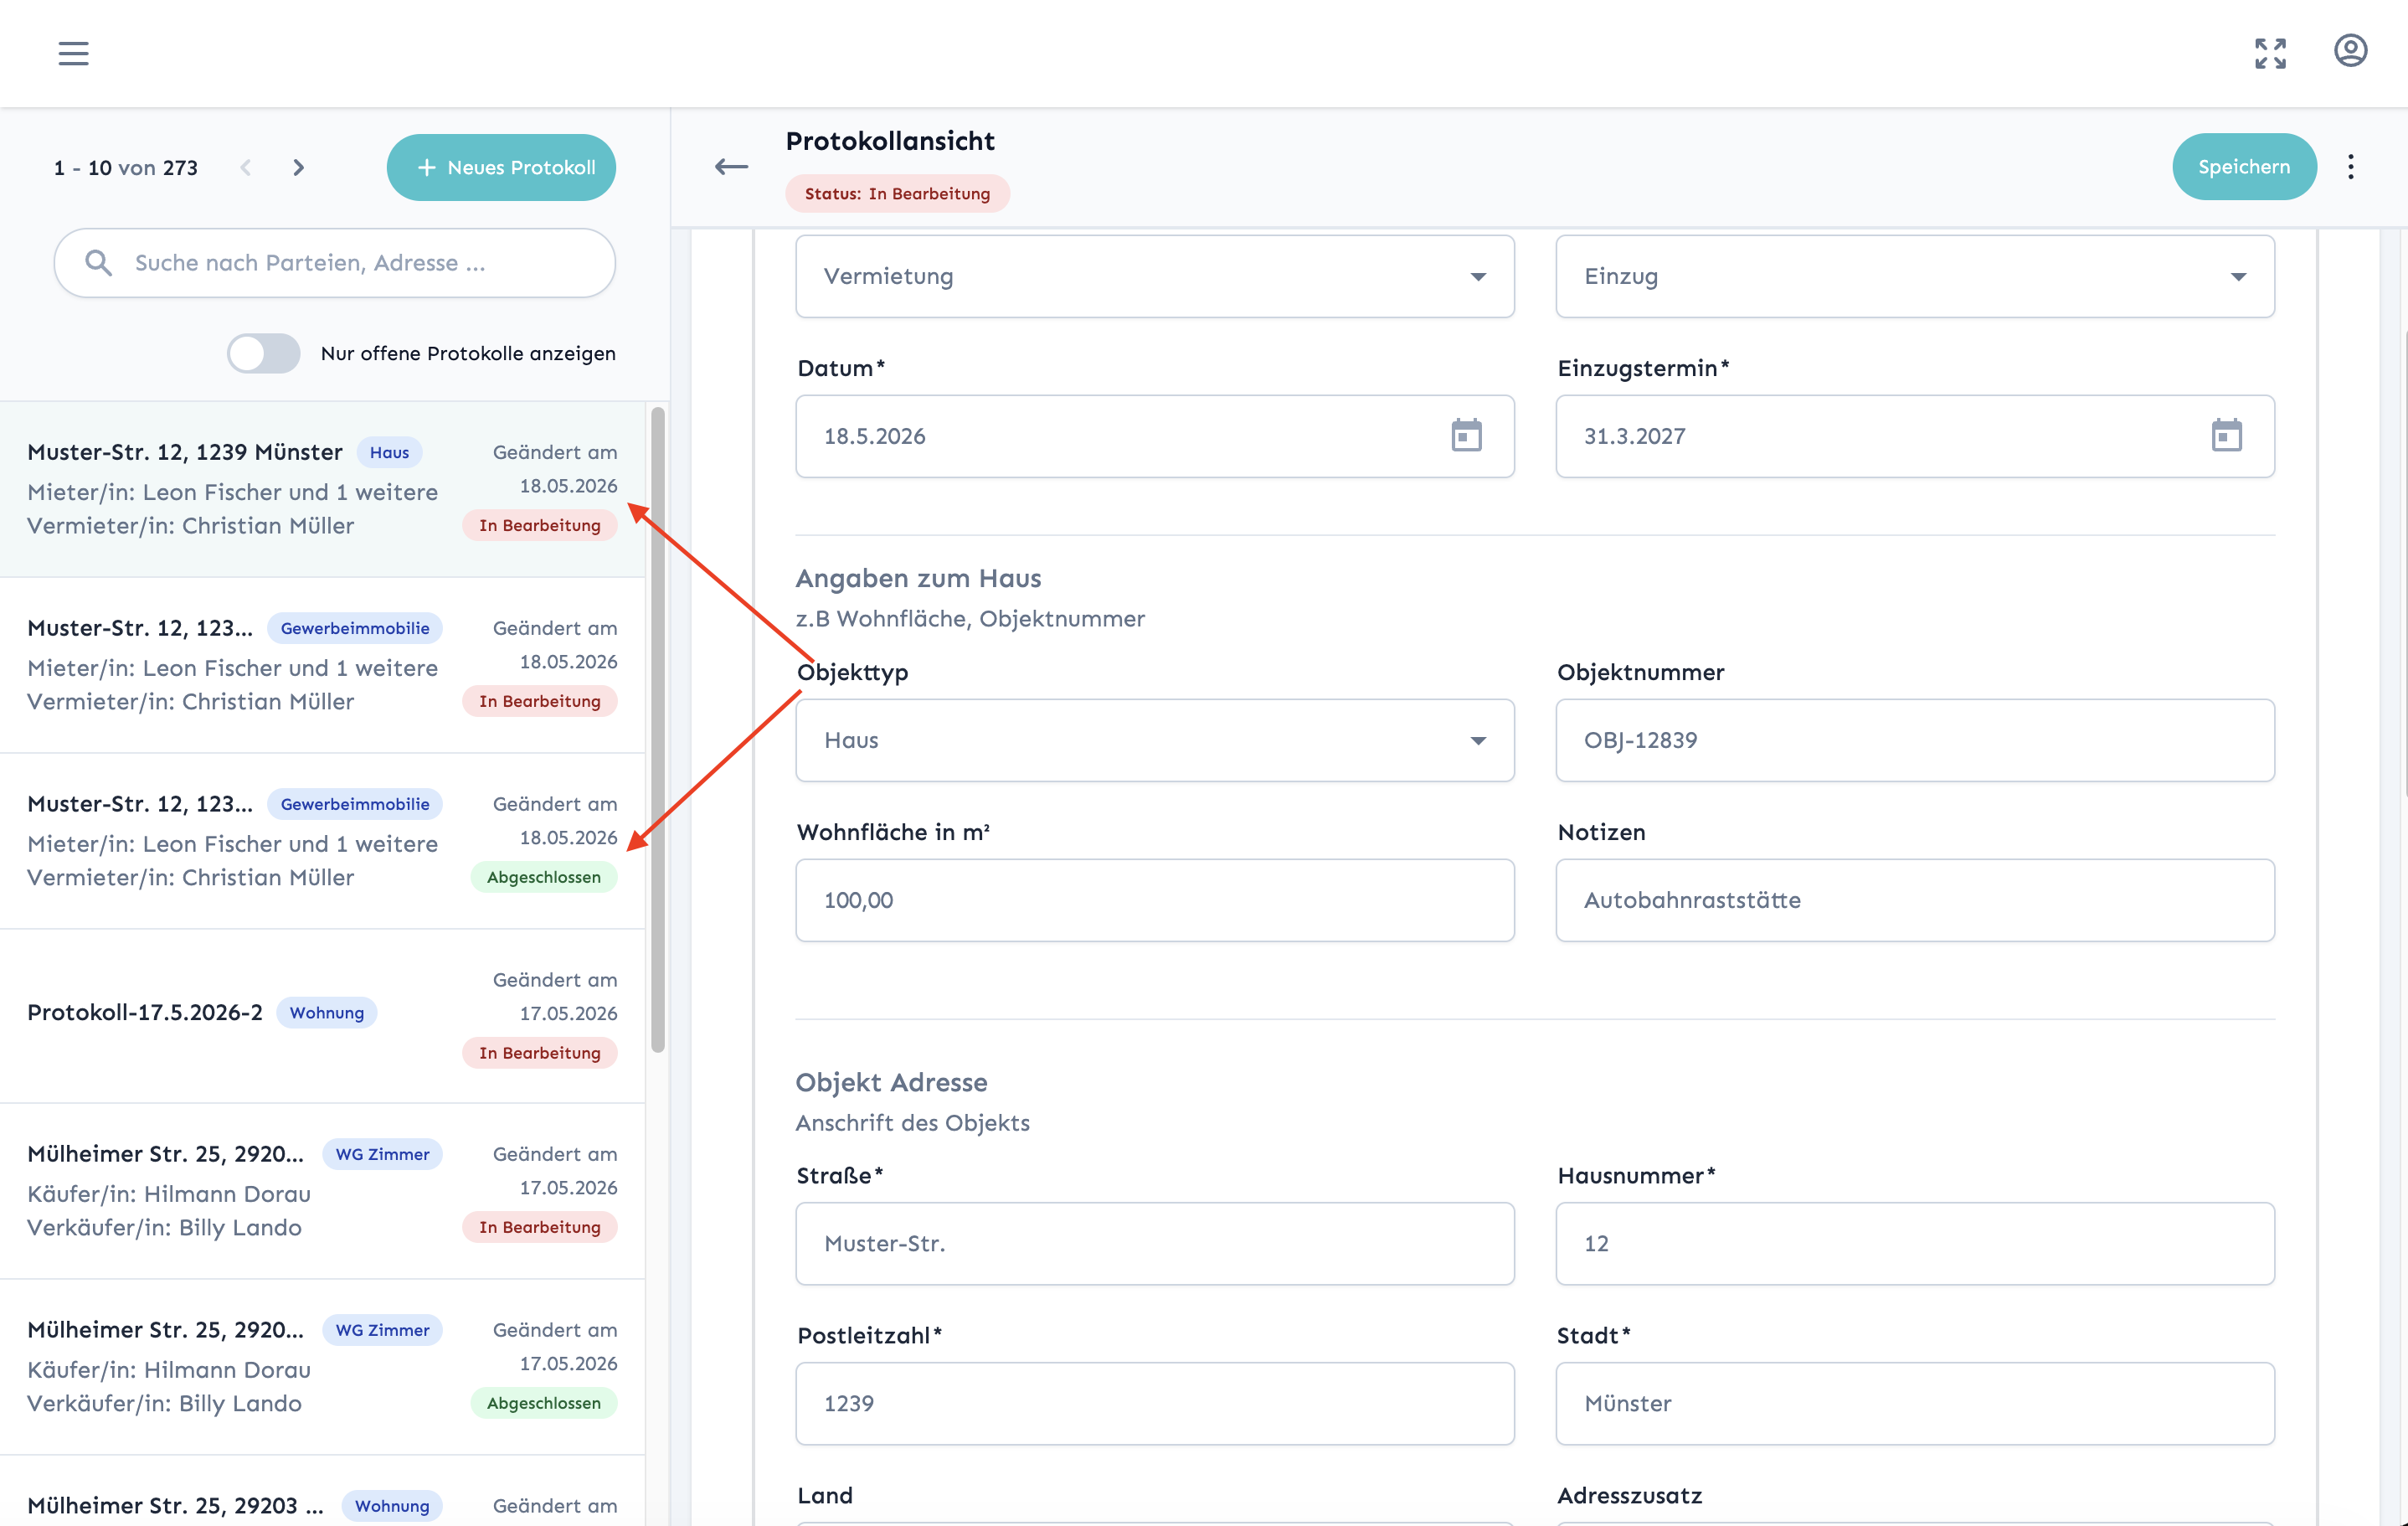
Task: Toggle fullscreen mode icon
Action: (x=2270, y=53)
